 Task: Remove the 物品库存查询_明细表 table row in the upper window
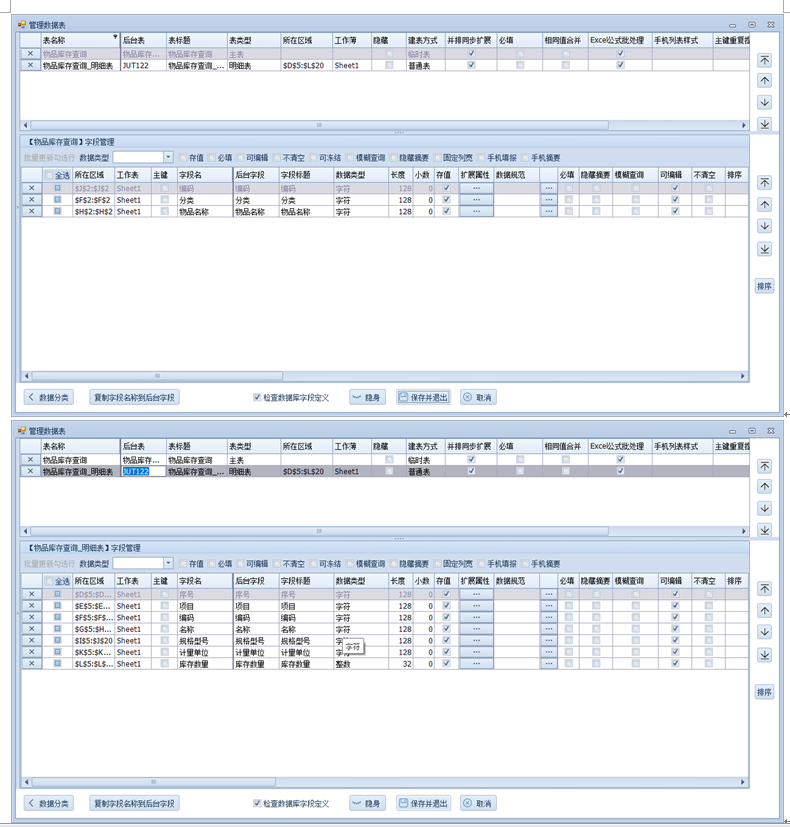(30, 65)
